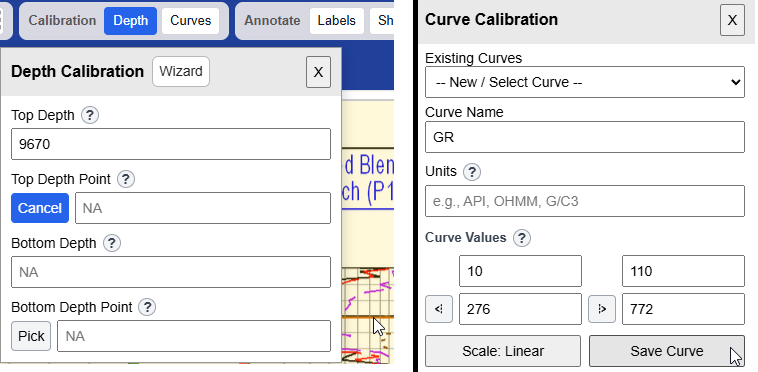Focus the pixel field showing 276
The width and height of the screenshot is (758, 372).
click(520, 309)
